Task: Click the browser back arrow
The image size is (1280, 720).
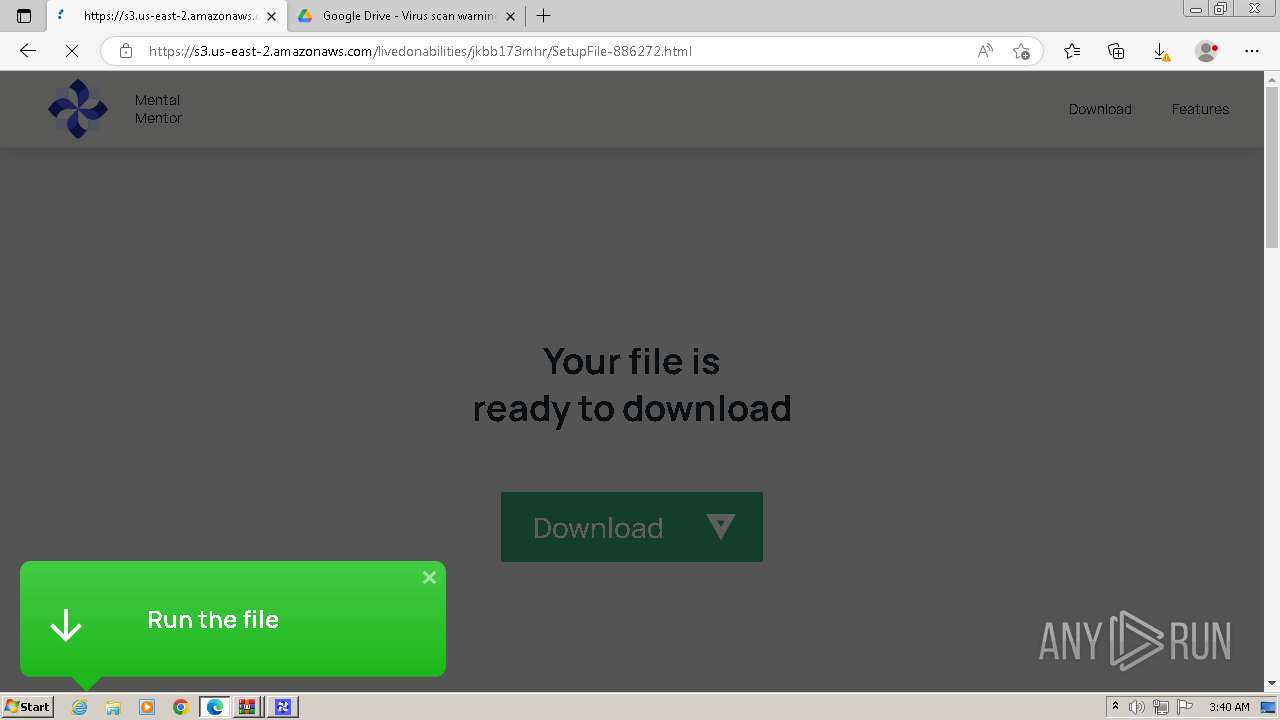Action: 28,51
